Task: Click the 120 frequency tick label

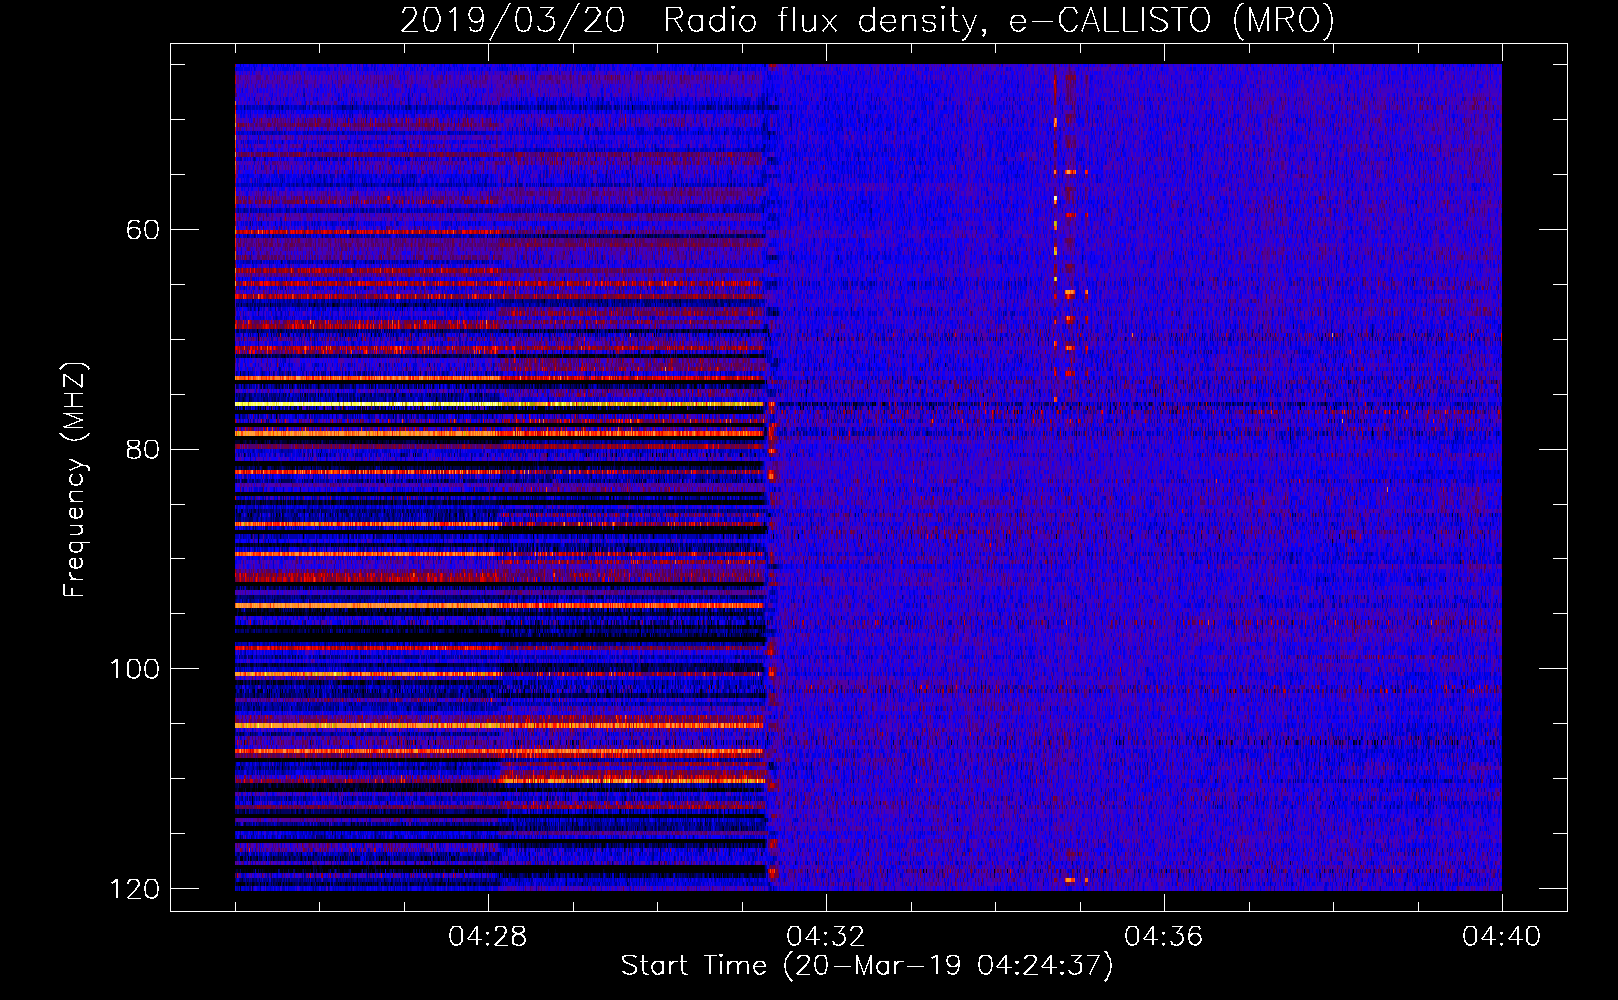Action: (135, 889)
